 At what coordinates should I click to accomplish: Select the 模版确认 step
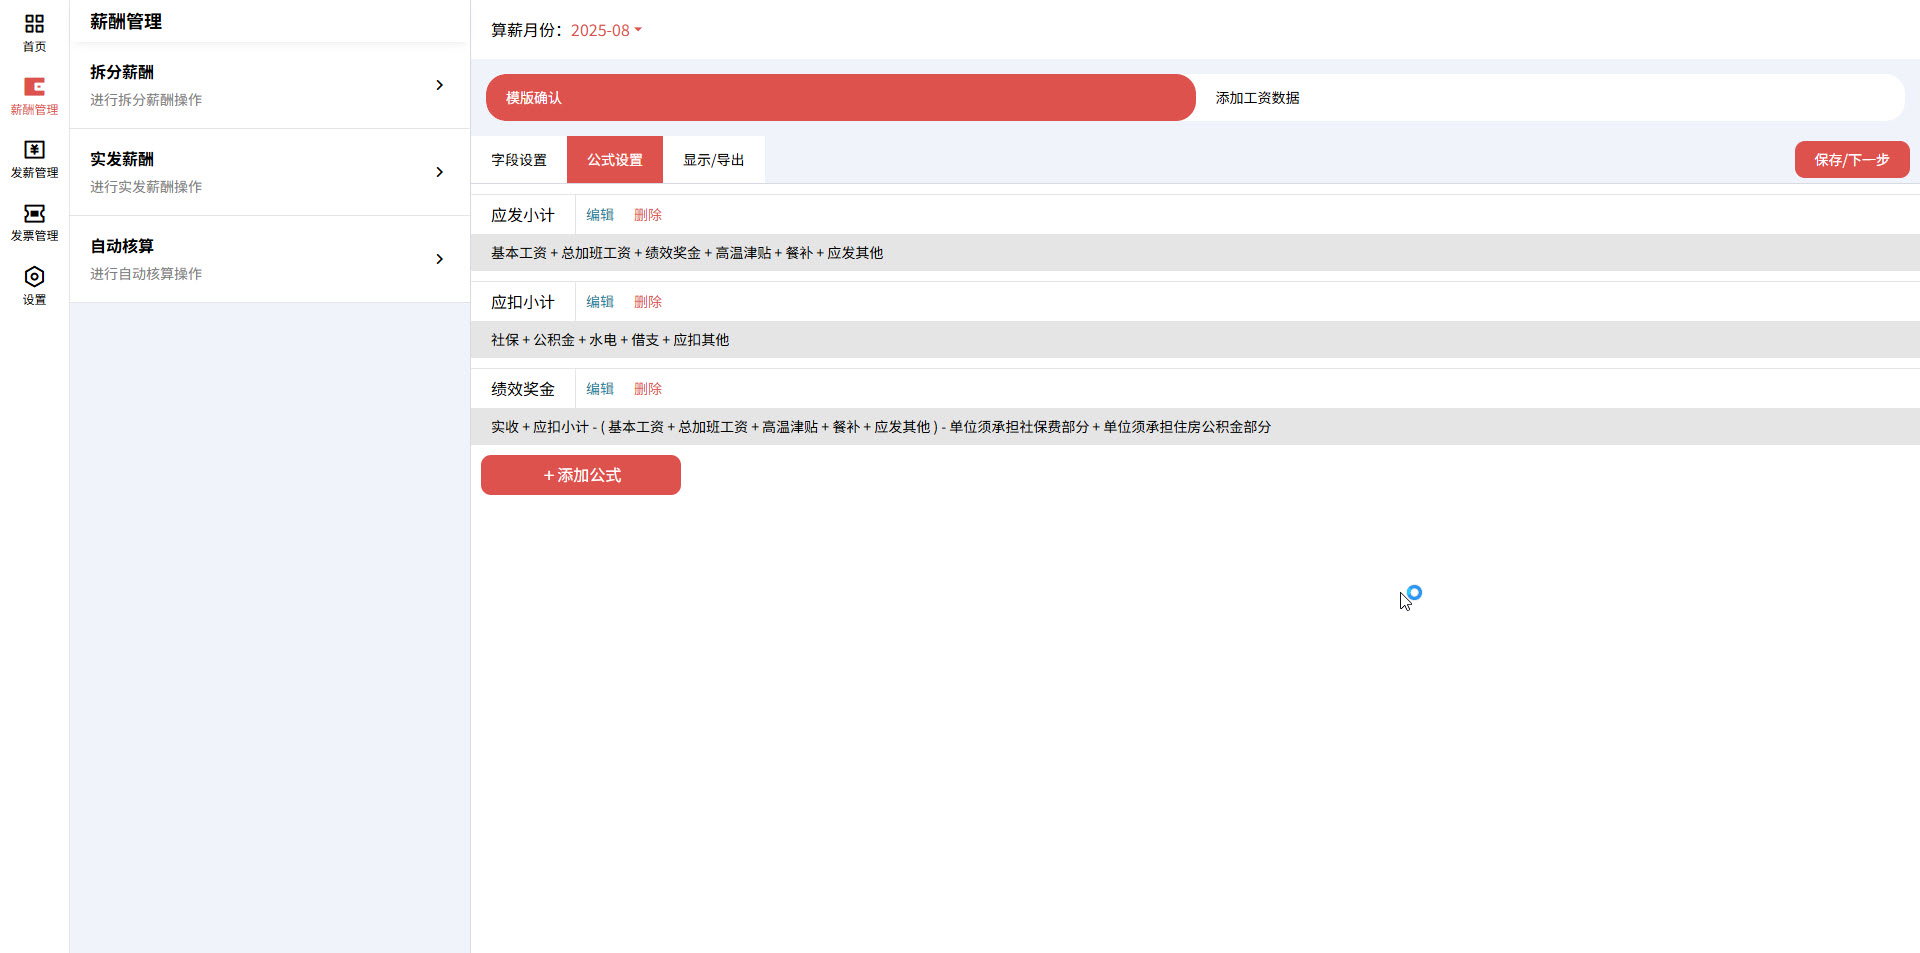click(840, 98)
